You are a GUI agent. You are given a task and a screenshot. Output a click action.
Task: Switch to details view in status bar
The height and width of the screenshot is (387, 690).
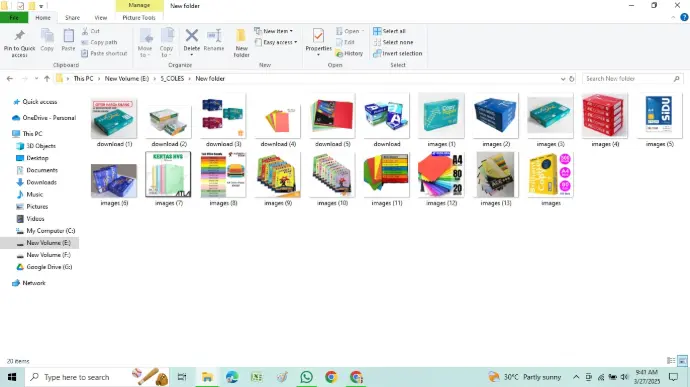click(671, 361)
